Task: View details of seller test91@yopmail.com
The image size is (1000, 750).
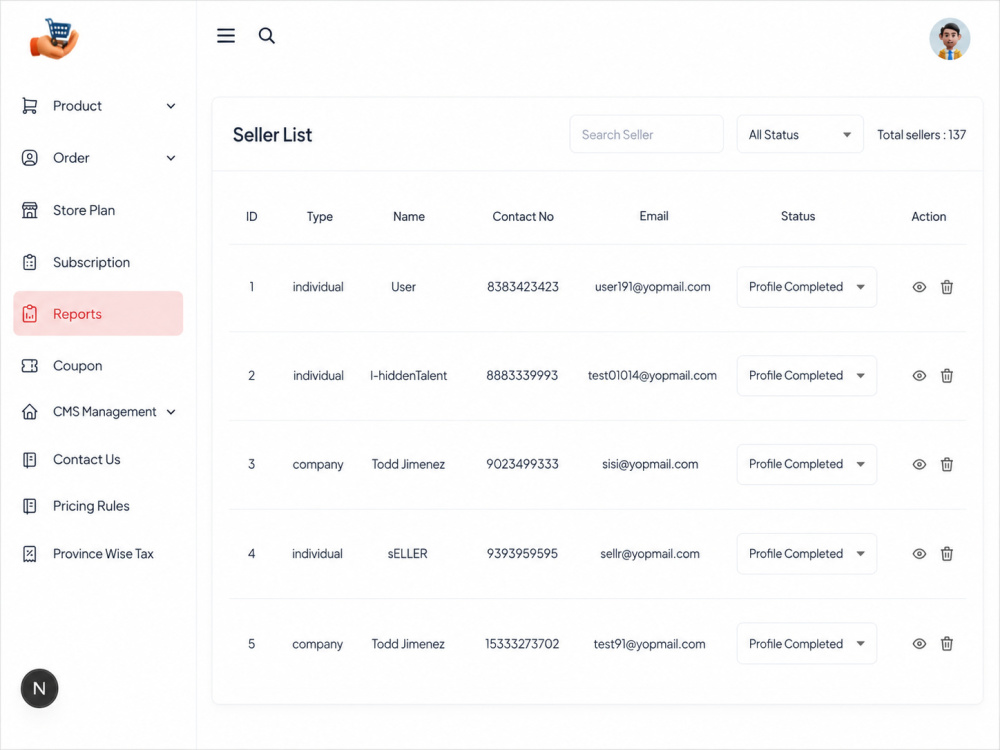Action: (x=919, y=643)
